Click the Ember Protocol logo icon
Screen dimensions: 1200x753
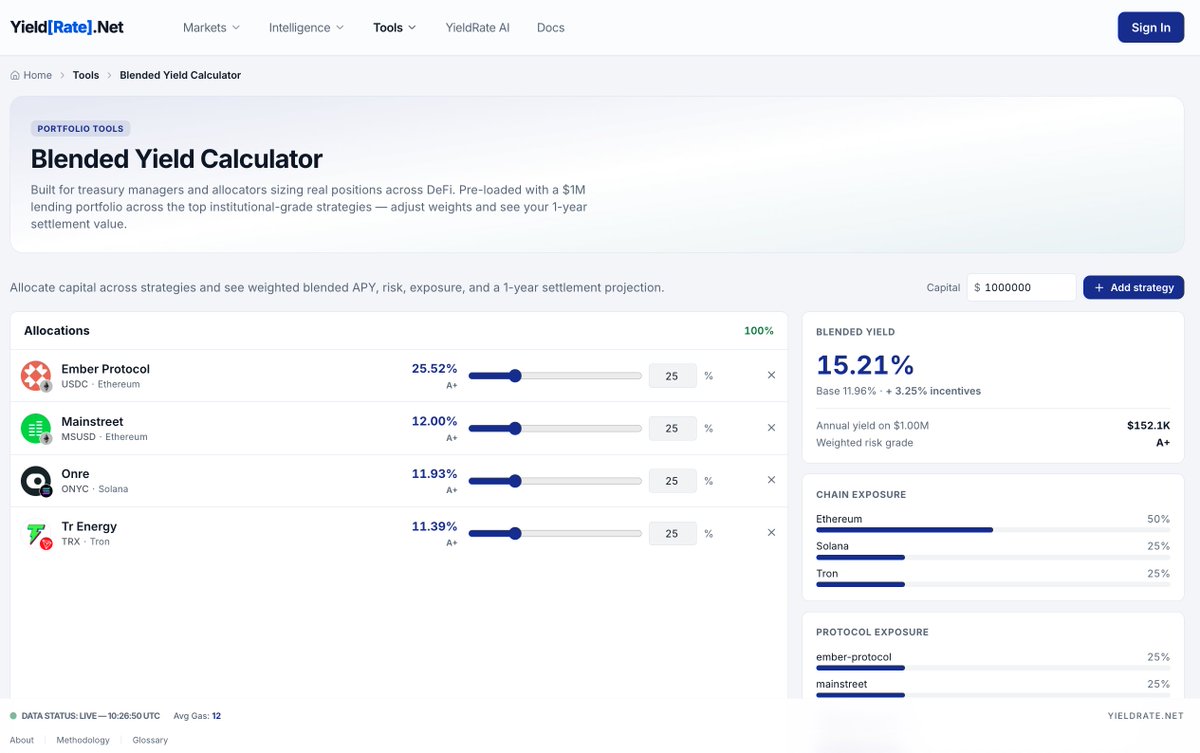[x=36, y=376]
